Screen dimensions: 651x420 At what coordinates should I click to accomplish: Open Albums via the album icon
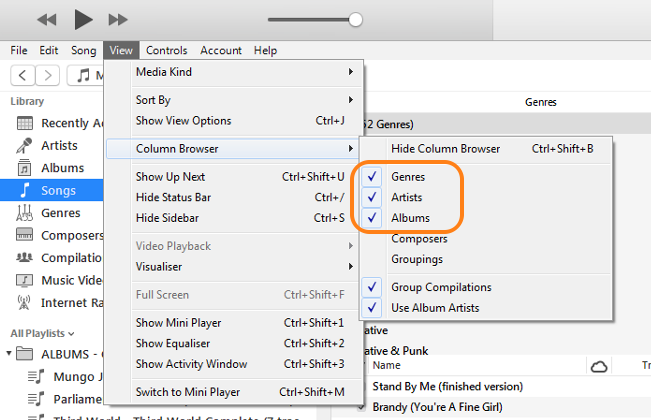click(24, 168)
